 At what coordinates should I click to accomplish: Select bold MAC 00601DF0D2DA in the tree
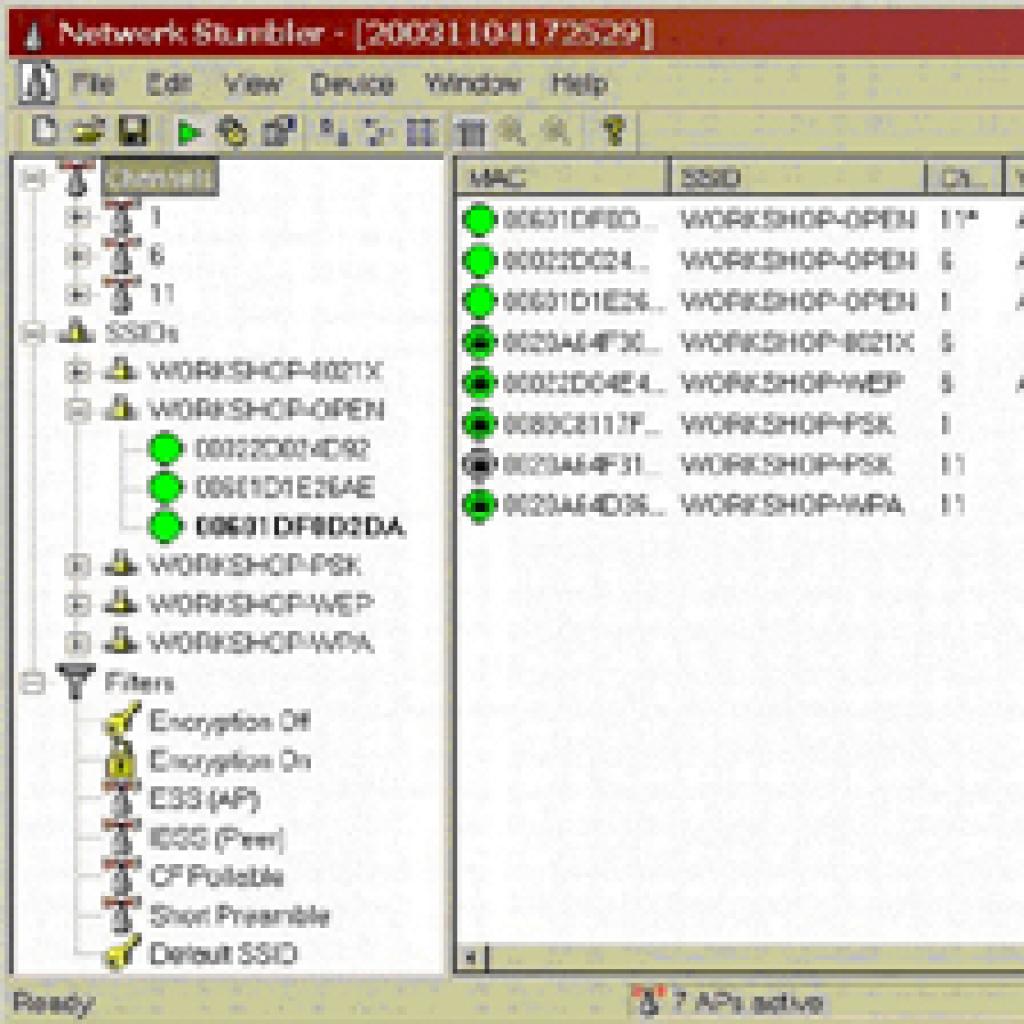tap(300, 526)
